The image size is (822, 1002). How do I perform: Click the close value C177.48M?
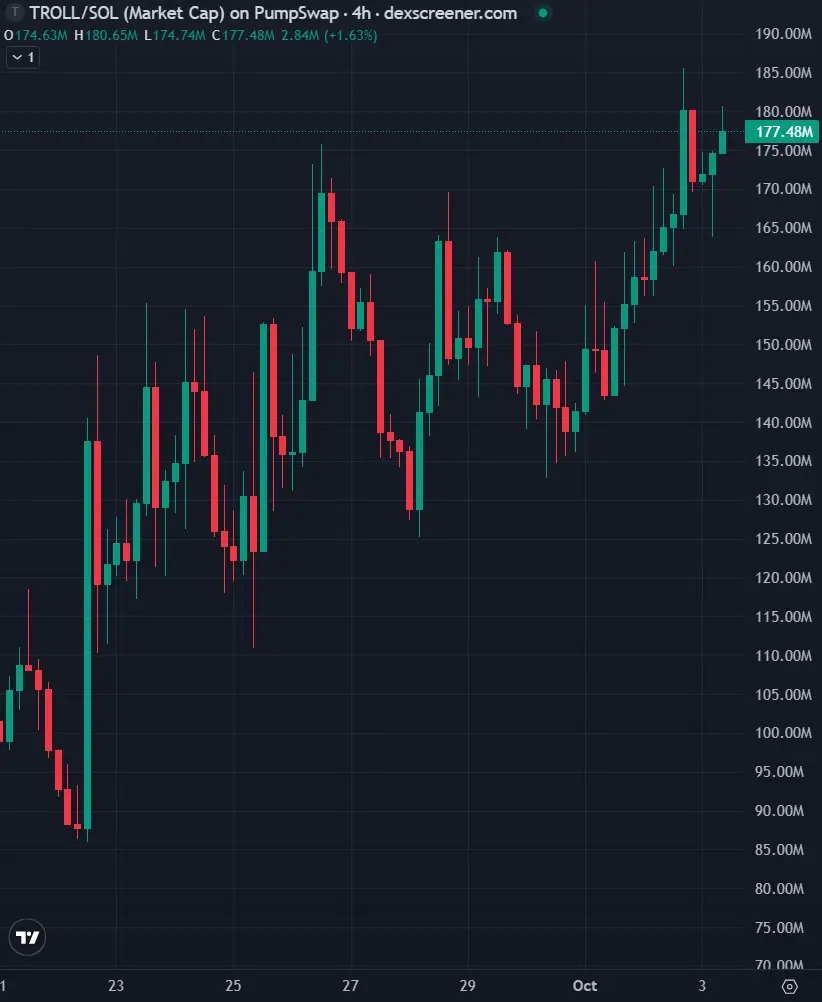243,35
